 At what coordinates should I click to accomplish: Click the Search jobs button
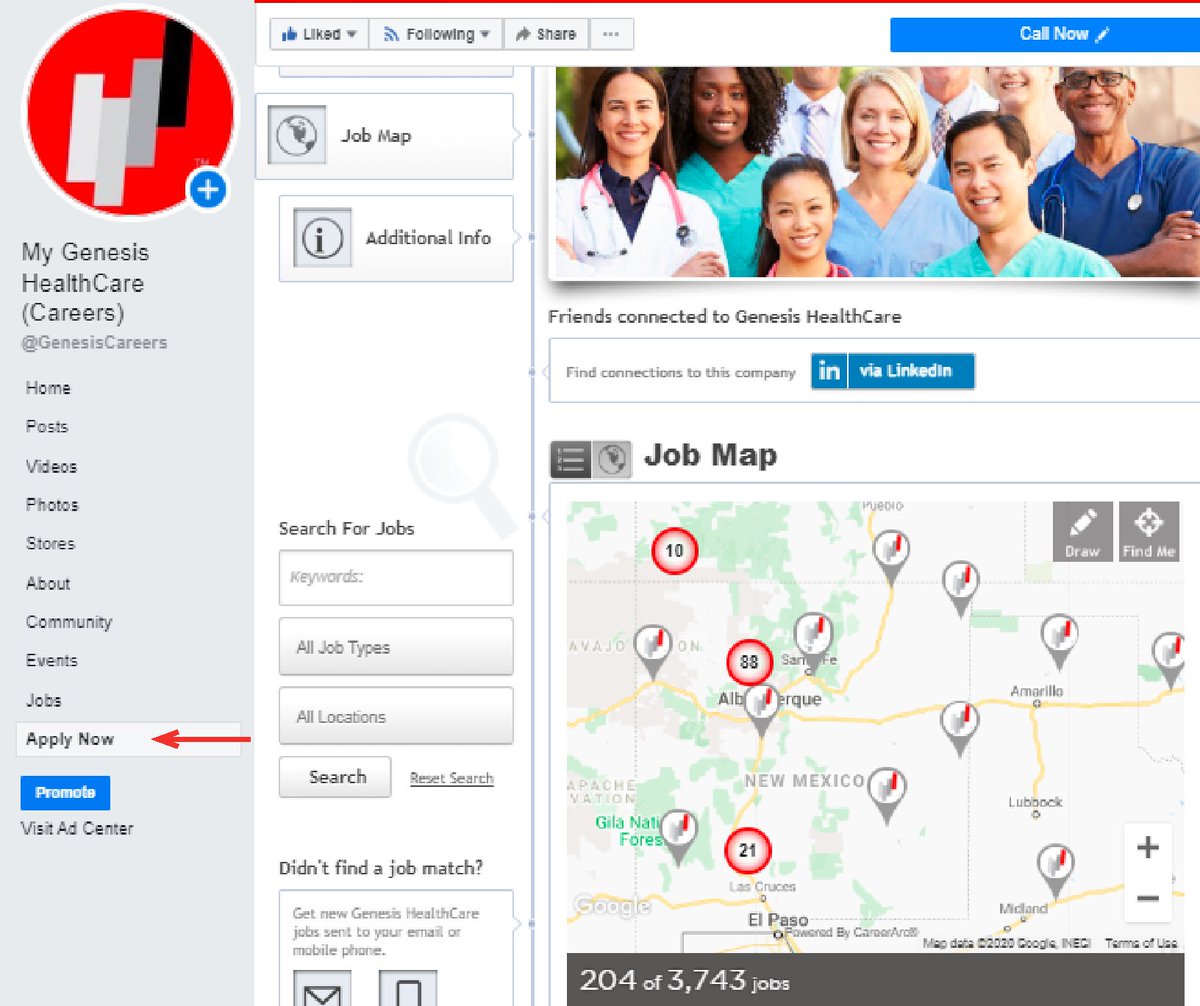(x=335, y=777)
